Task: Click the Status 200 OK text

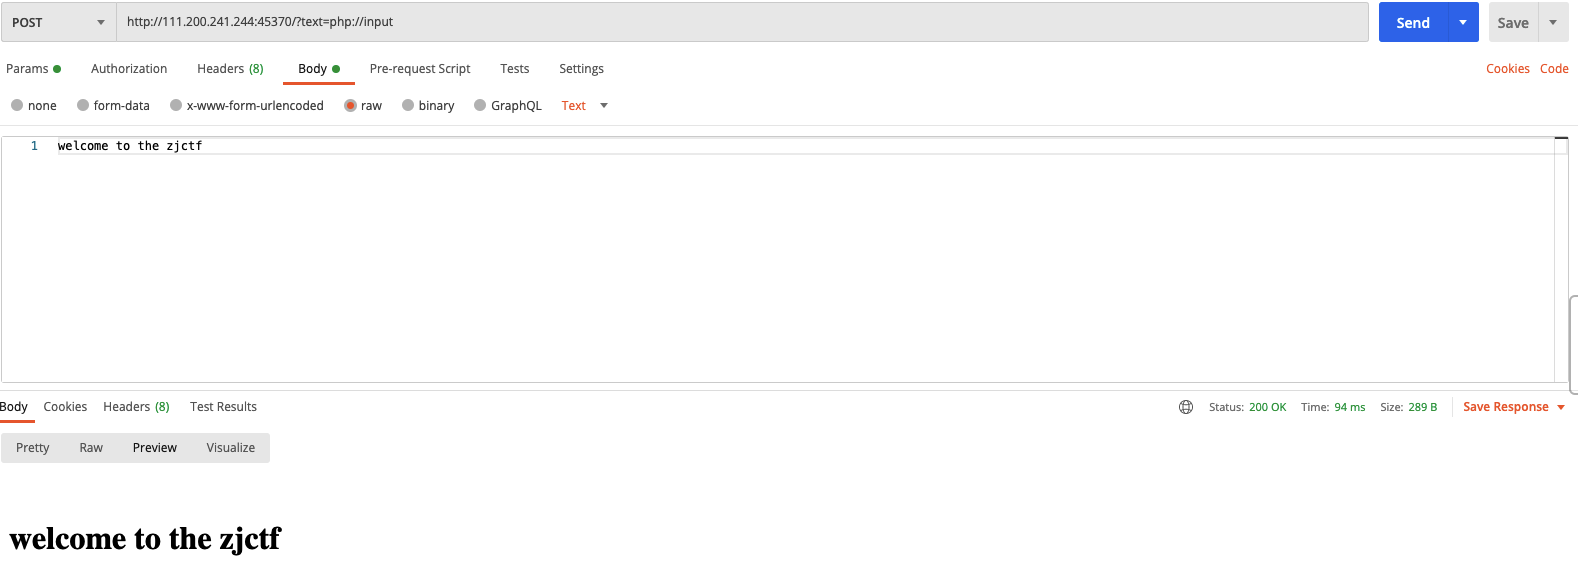Action: [1247, 407]
